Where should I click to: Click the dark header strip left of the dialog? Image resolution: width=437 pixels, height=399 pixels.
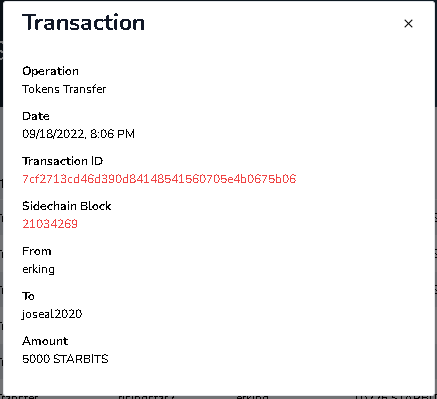click(1, 53)
